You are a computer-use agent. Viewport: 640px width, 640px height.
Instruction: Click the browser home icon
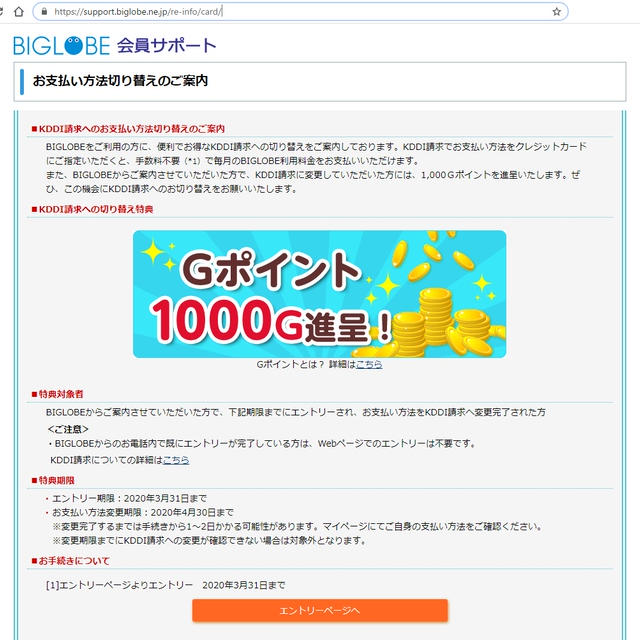click(x=19, y=11)
